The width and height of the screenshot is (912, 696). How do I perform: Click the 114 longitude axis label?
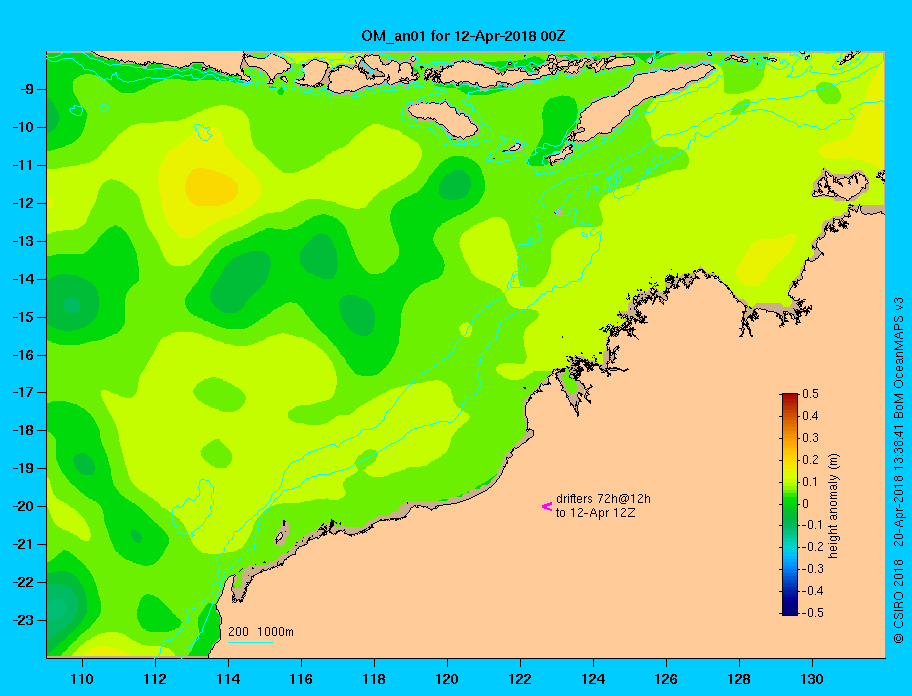tap(228, 679)
